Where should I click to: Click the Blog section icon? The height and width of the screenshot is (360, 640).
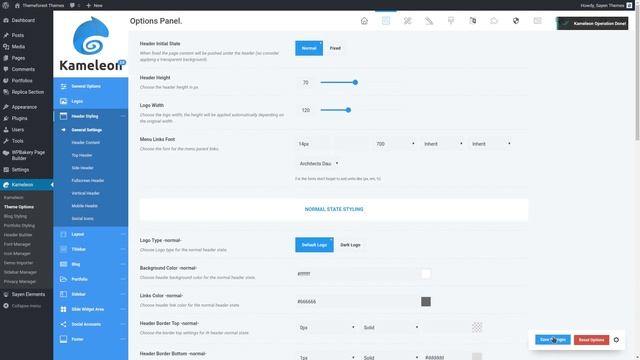(63, 264)
